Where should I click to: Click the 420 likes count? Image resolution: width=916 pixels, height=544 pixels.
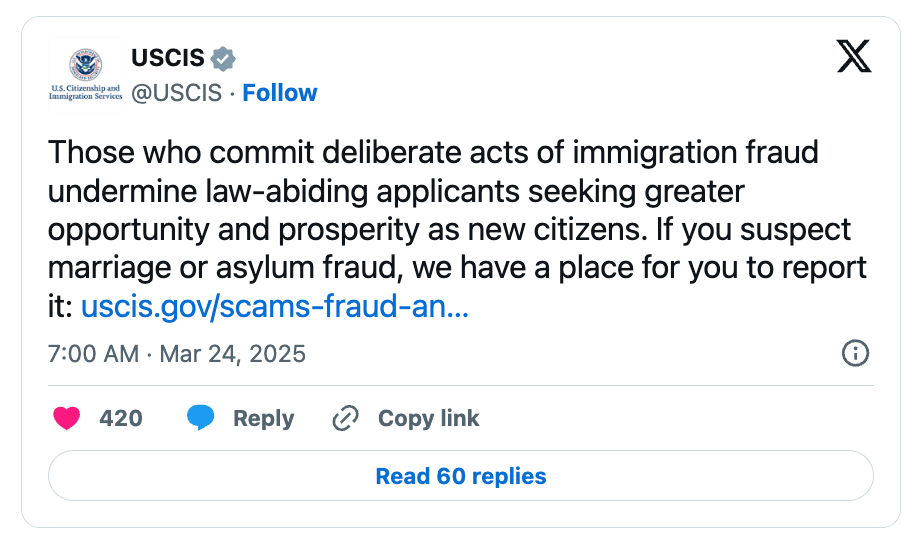tap(121, 418)
